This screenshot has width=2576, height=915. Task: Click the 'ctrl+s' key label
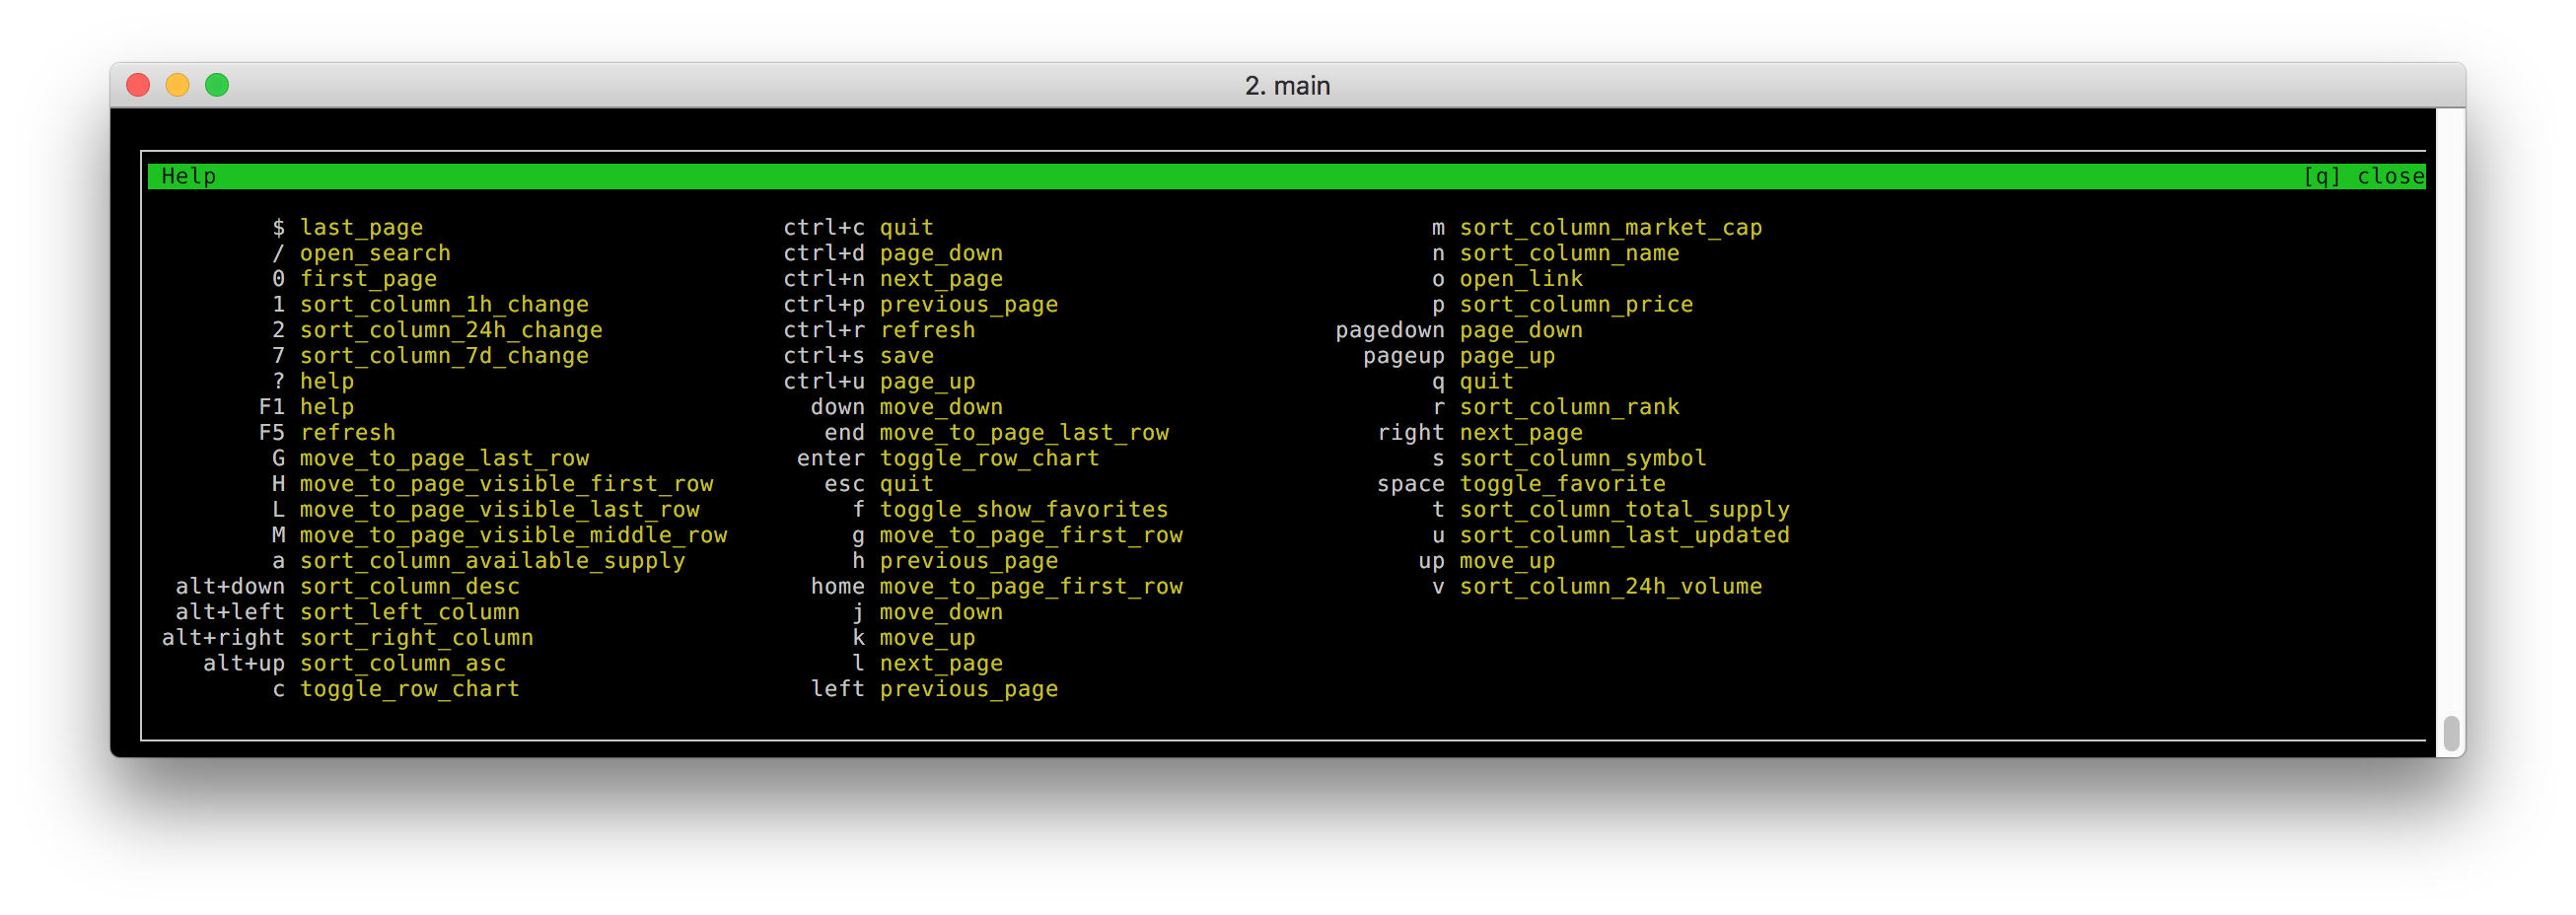(824, 356)
